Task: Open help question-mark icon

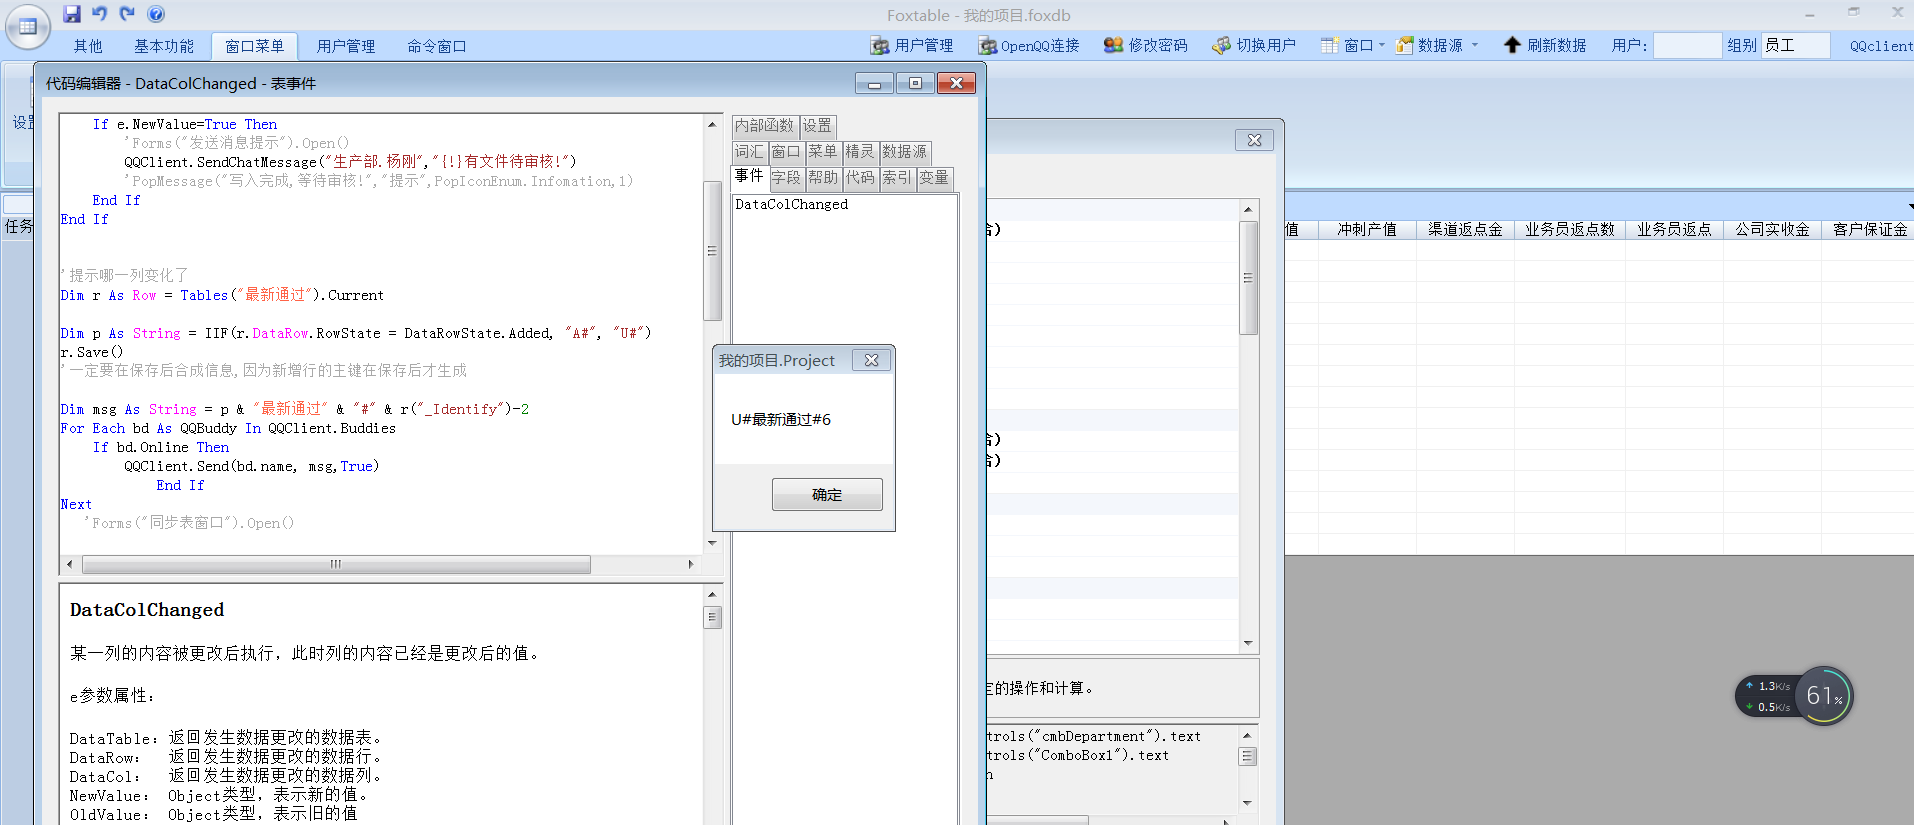Action: pyautogui.click(x=156, y=14)
